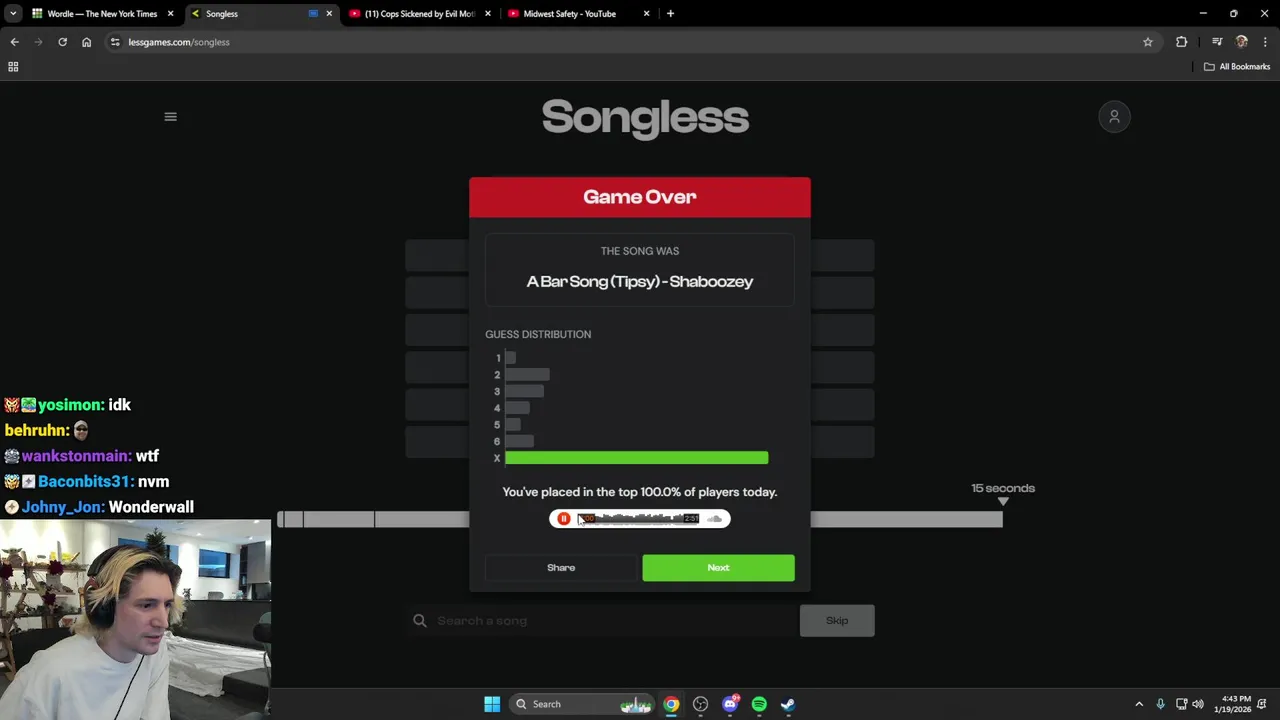Open the Extensions puzzle icon
Image resolution: width=1280 pixels, height=720 pixels.
coord(1182,42)
